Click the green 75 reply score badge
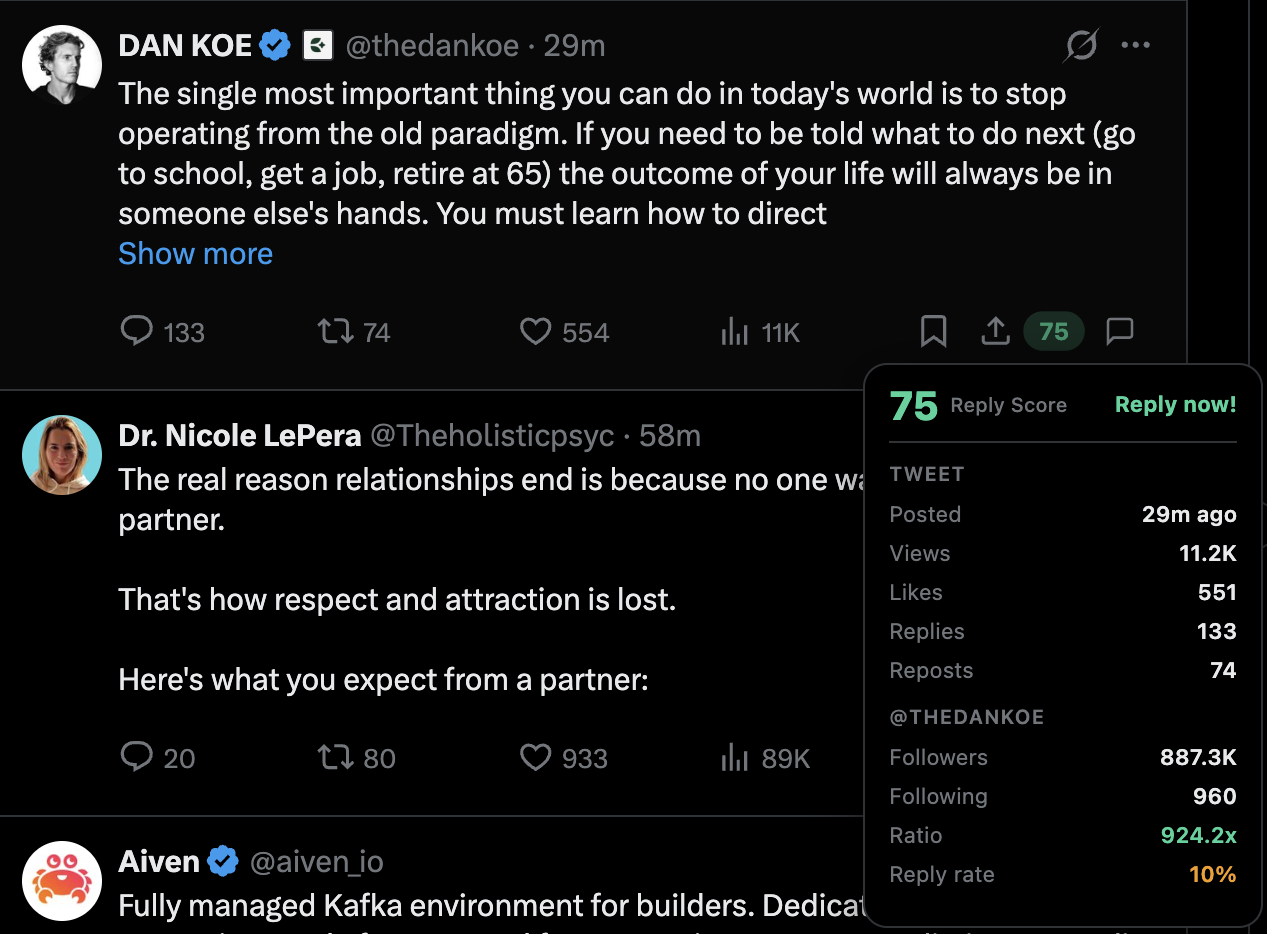Screen dimensions: 1267x934 coord(1054,331)
